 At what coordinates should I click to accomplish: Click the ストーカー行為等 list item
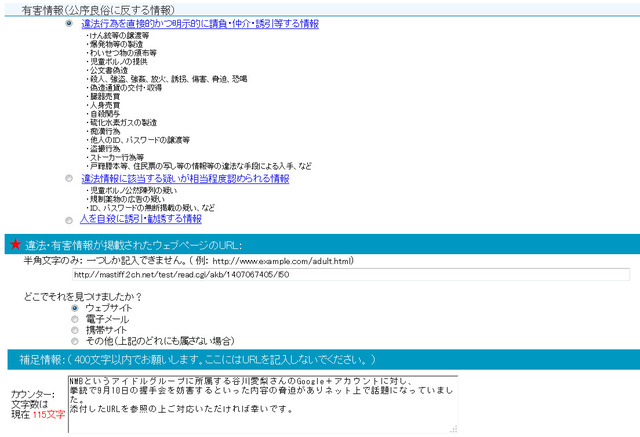[116, 157]
